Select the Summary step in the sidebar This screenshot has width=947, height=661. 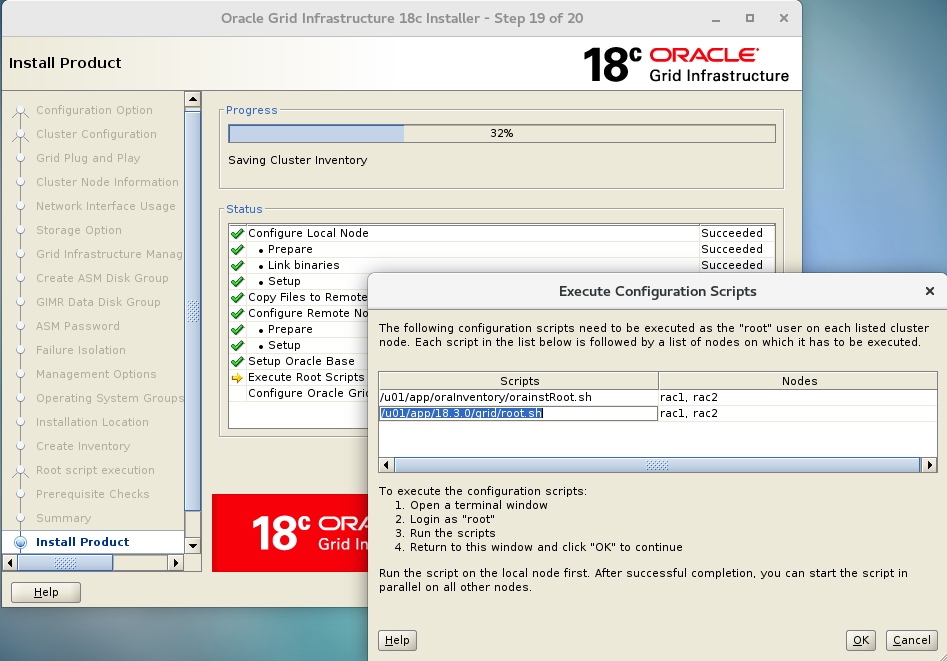tap(64, 518)
